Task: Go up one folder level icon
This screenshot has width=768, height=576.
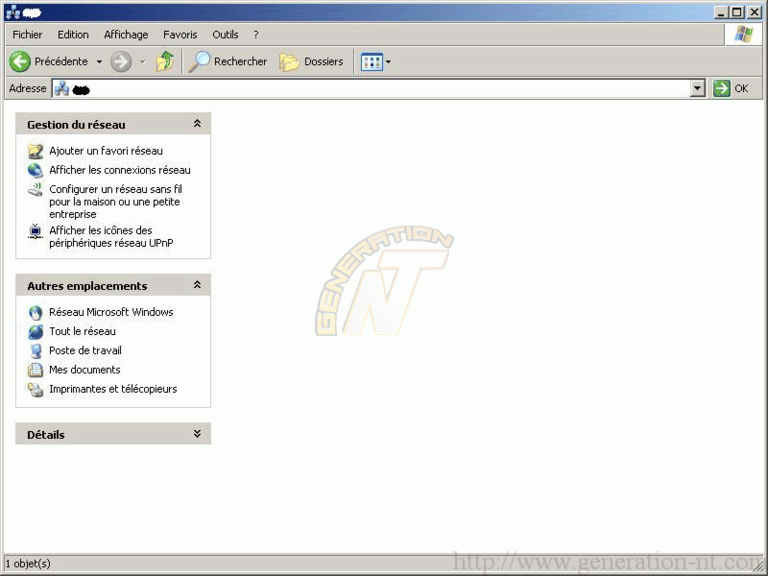Action: pos(165,62)
